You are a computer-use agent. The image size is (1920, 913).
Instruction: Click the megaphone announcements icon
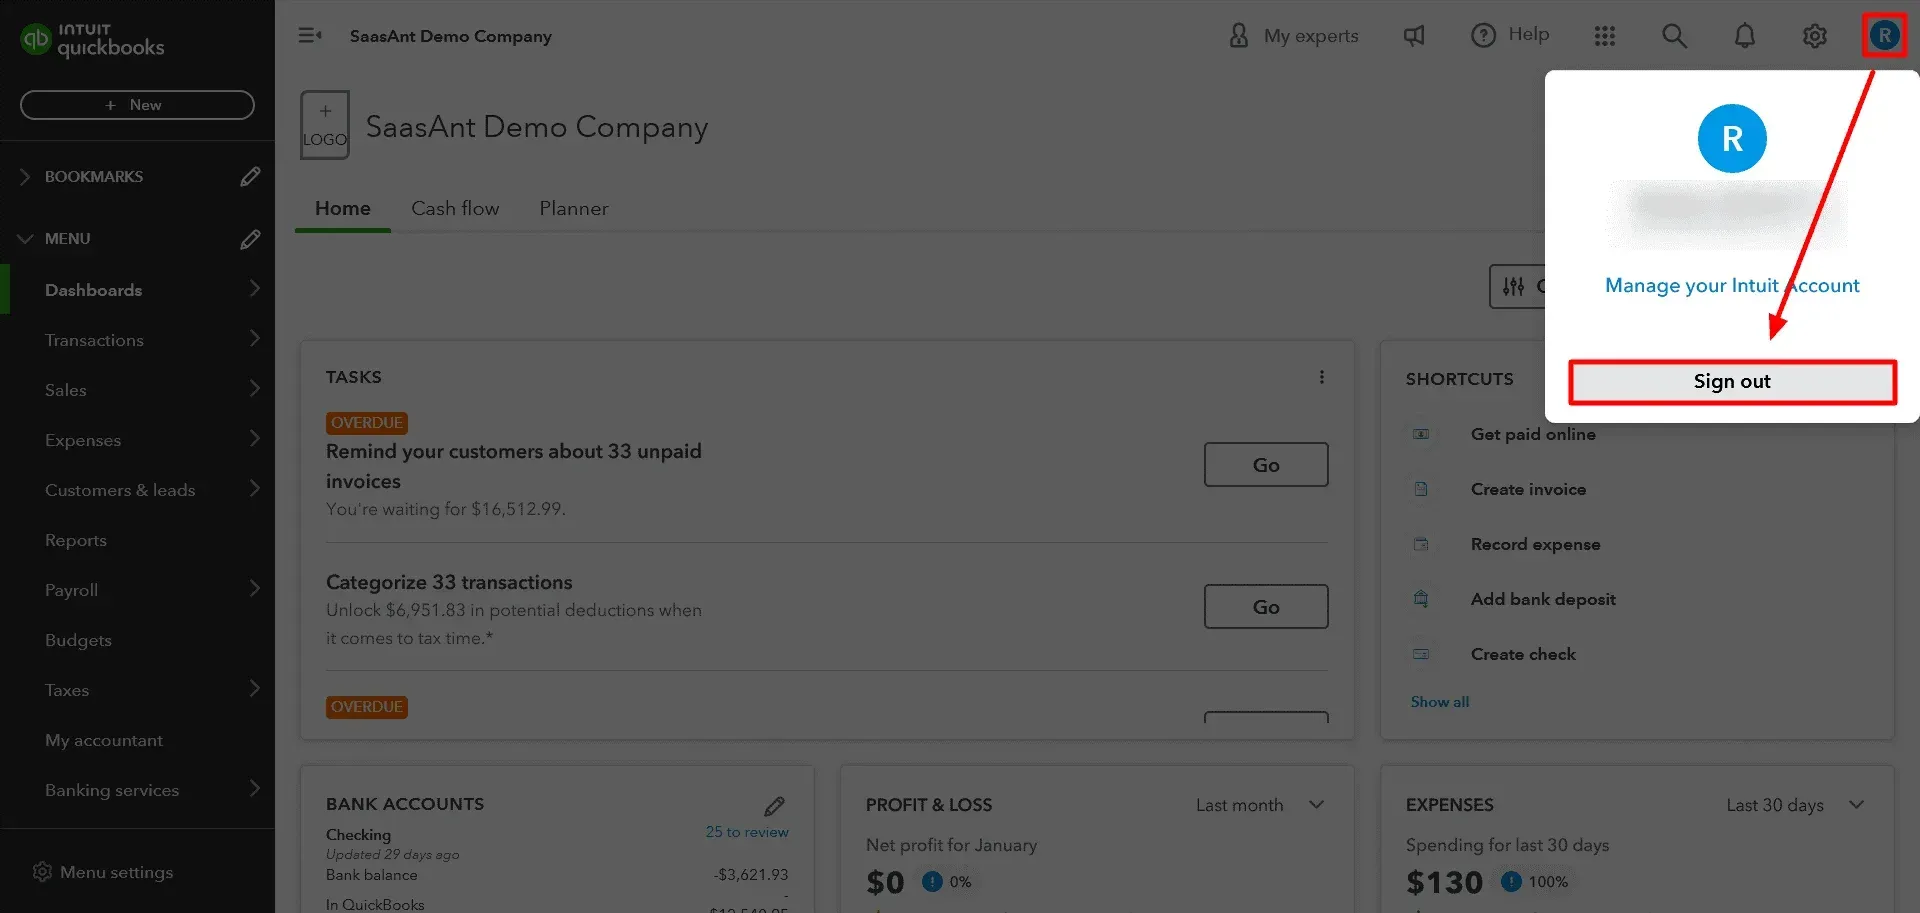click(x=1414, y=36)
